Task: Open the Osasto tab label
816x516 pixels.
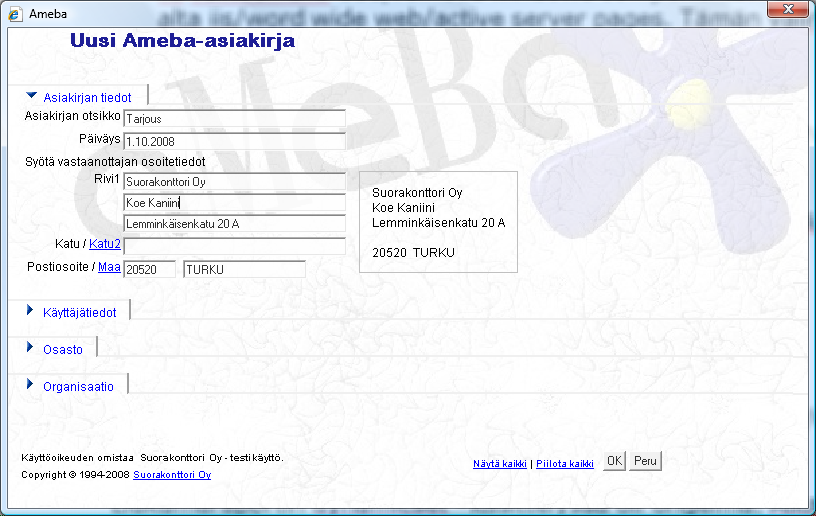Action: (63, 350)
